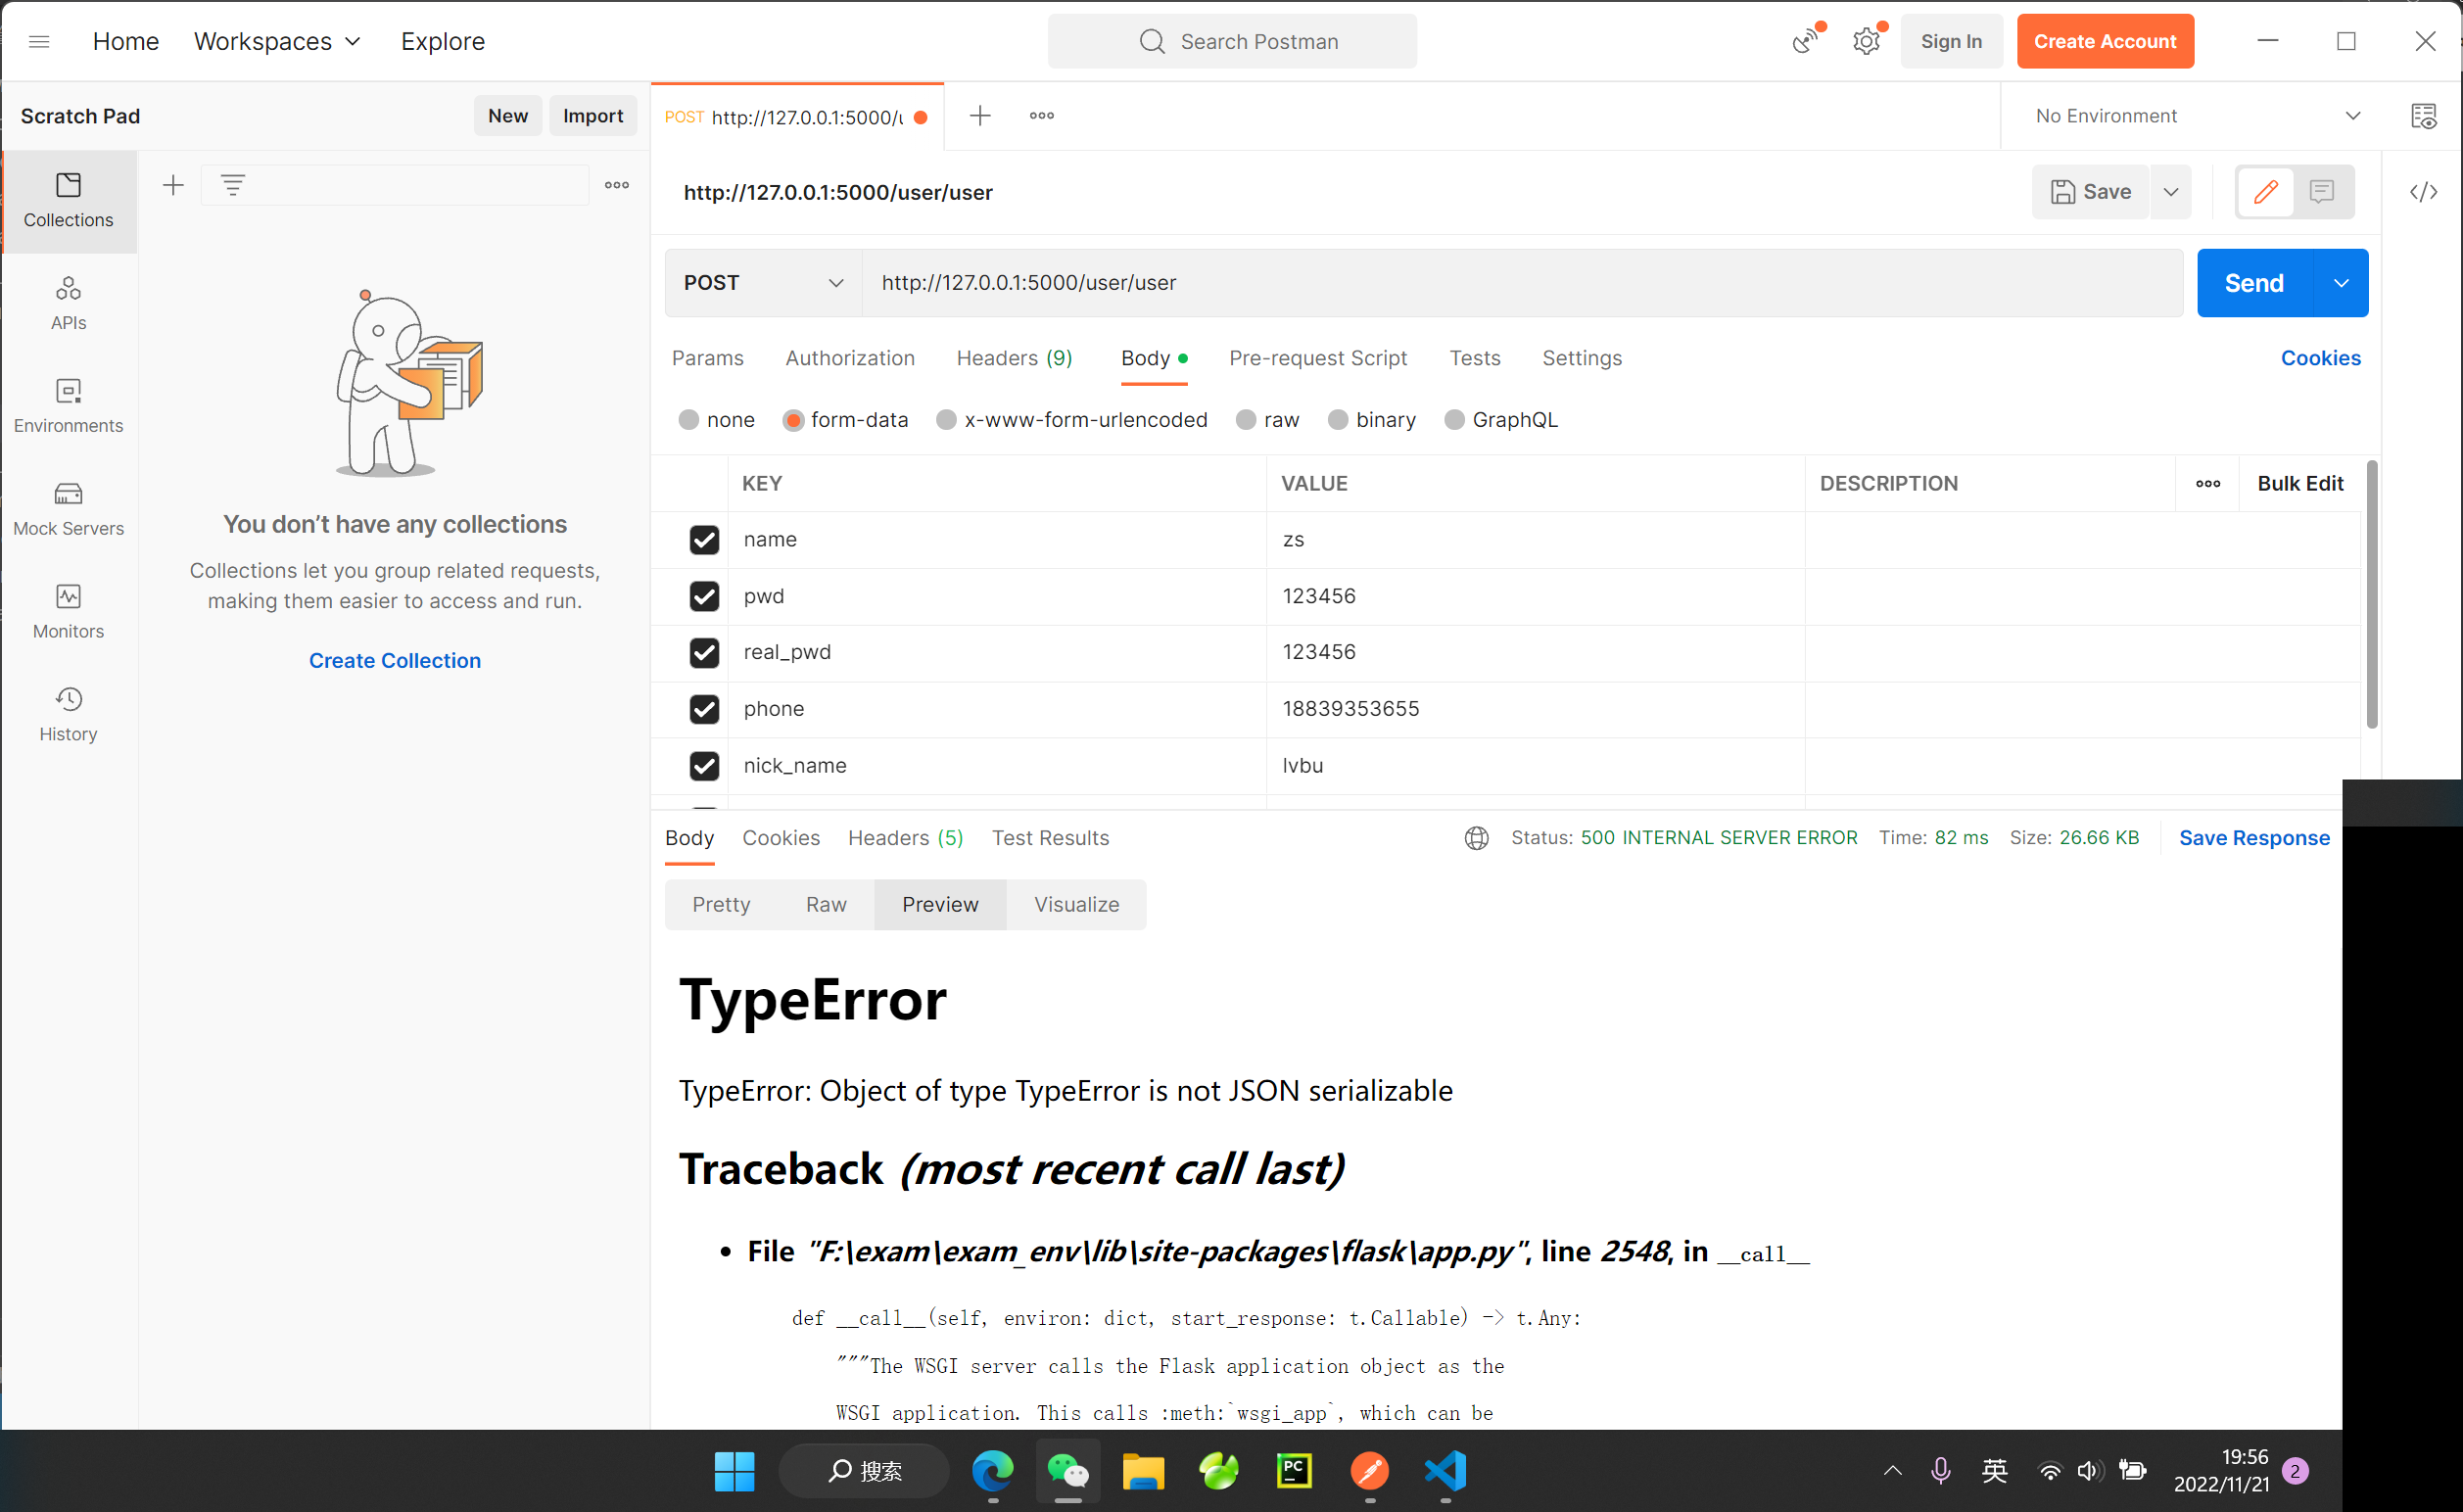Select the raw body type radio
Image resolution: width=2463 pixels, height=1512 pixels.
1246,420
